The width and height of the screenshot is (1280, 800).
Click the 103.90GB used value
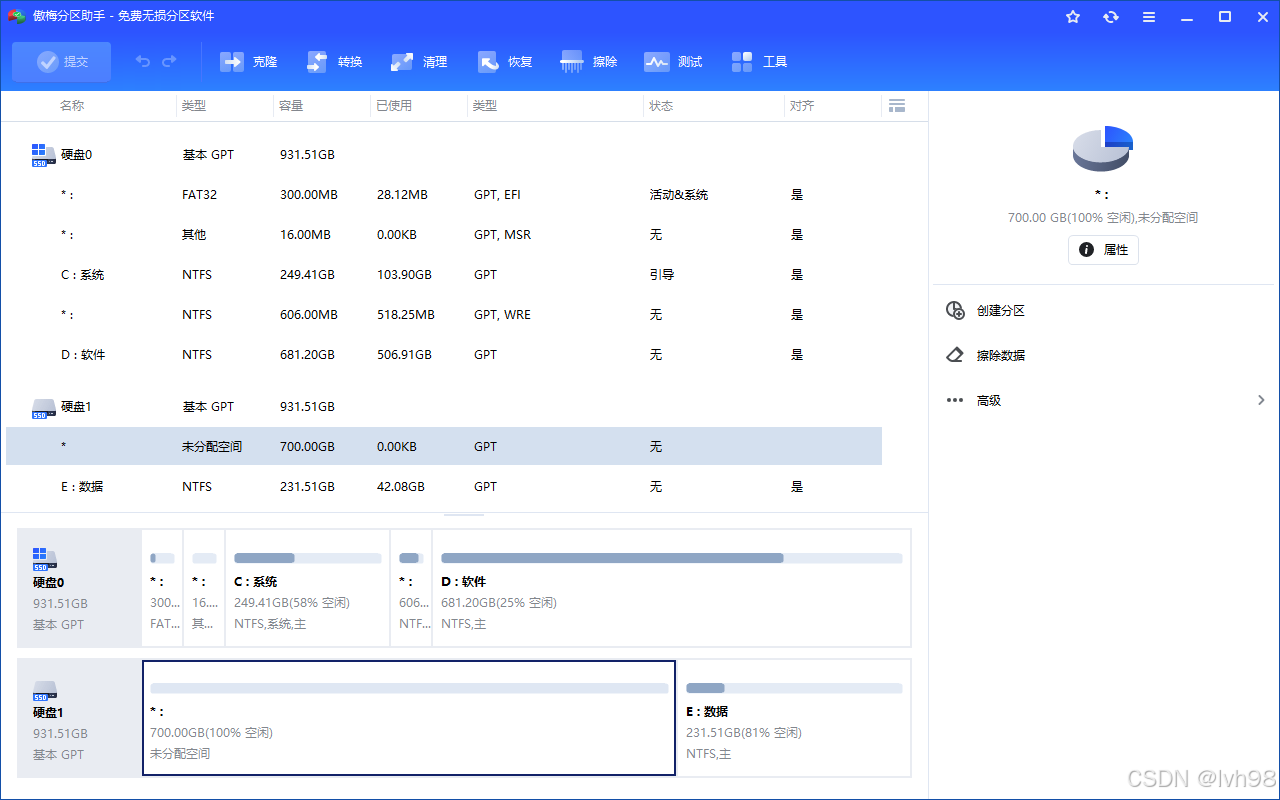tap(404, 275)
